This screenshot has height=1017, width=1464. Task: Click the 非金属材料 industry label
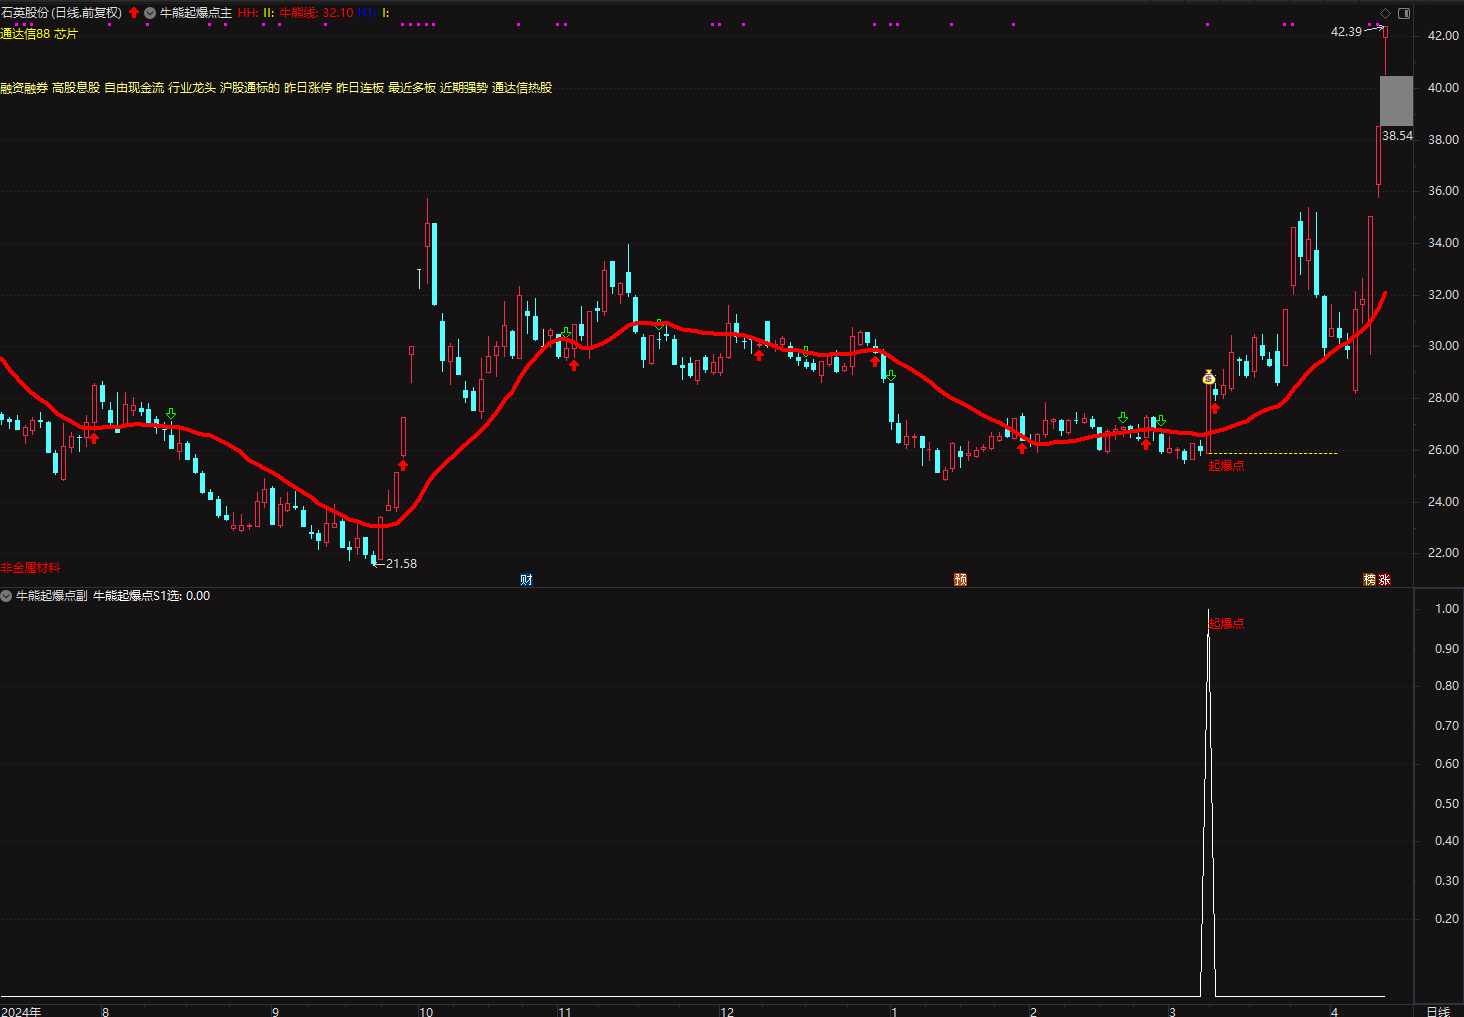click(x=30, y=568)
